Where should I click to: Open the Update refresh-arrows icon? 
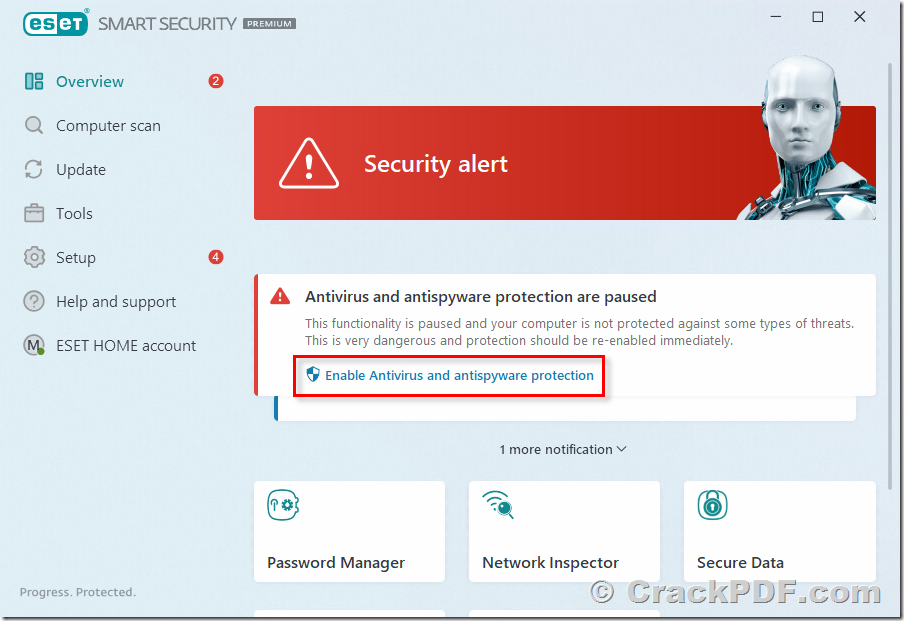34,169
